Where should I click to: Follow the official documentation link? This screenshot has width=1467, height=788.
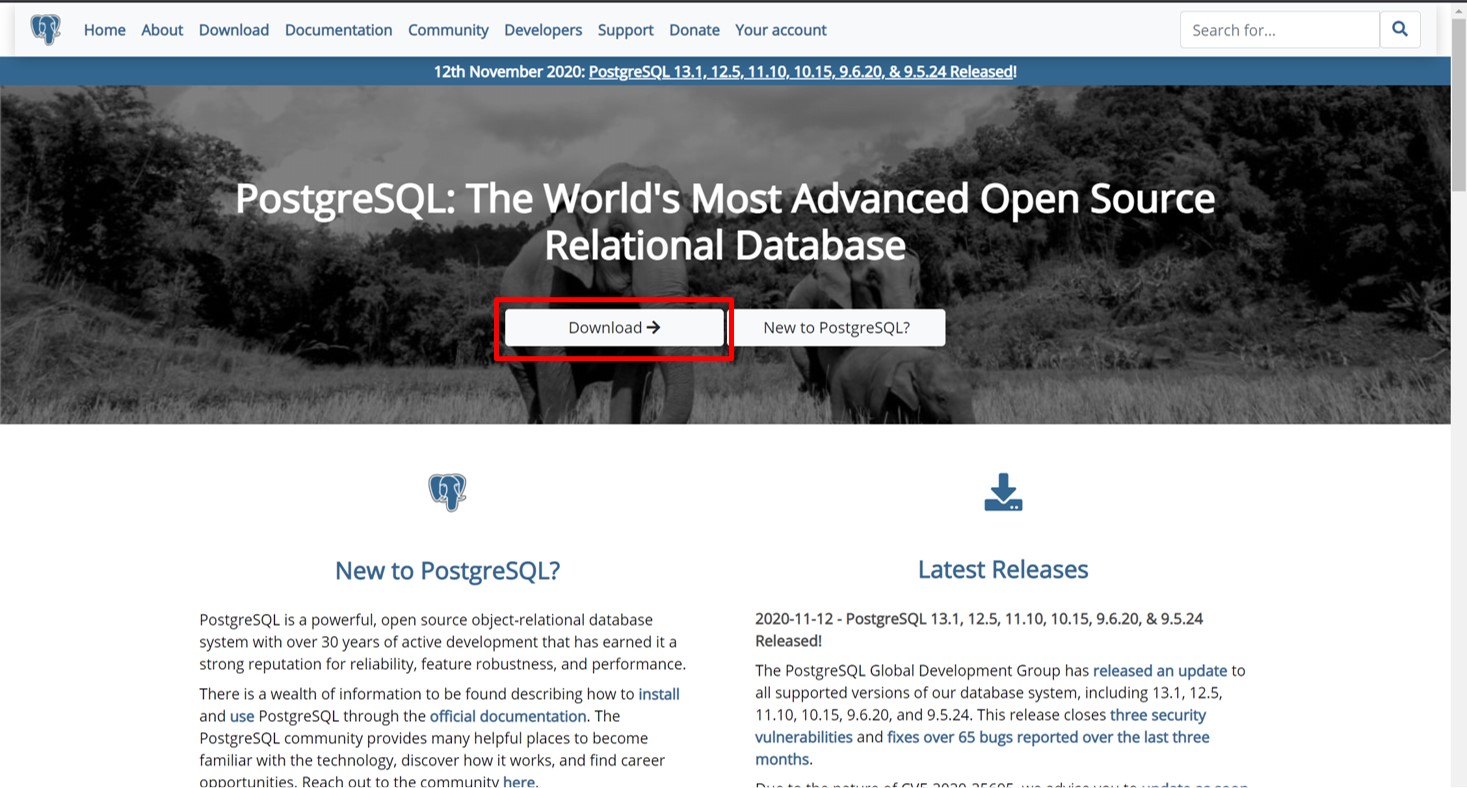click(508, 716)
